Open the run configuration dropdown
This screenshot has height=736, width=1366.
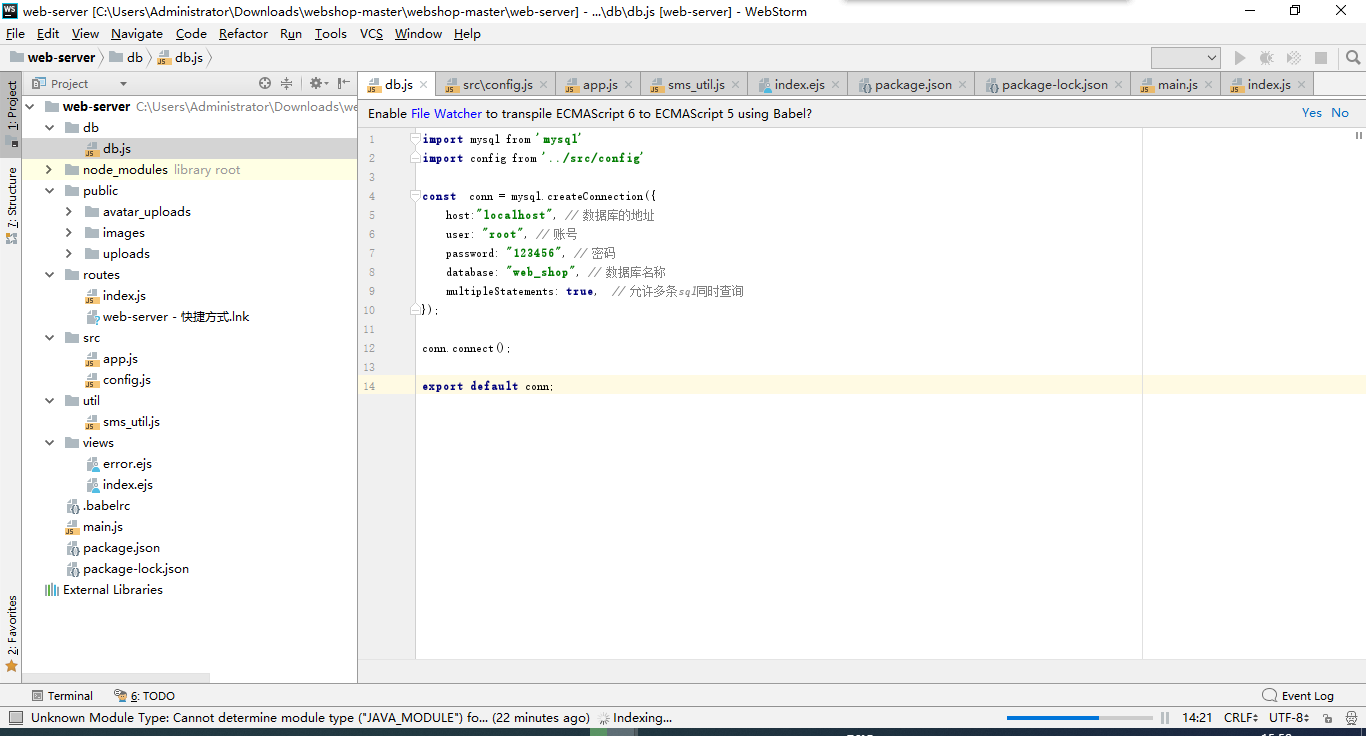point(1185,58)
